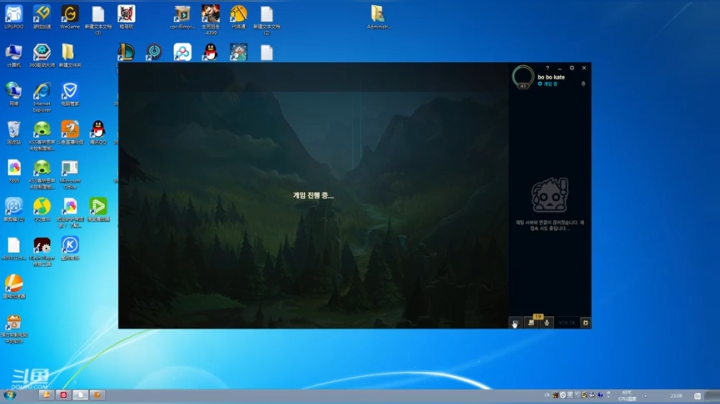The image size is (720, 404).
Task: Select the yellow G game accelerator shortcut
Action: point(42,17)
